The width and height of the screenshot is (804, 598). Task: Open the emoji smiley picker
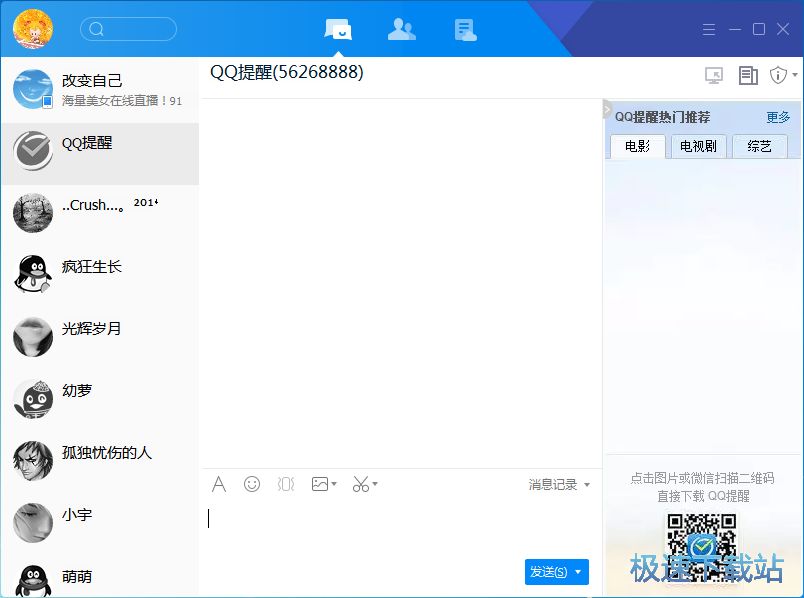252,484
